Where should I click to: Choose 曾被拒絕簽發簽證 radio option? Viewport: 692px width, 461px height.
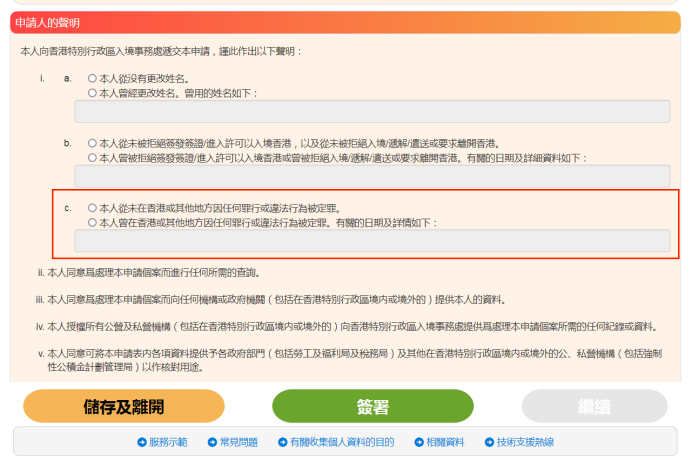click(92, 157)
